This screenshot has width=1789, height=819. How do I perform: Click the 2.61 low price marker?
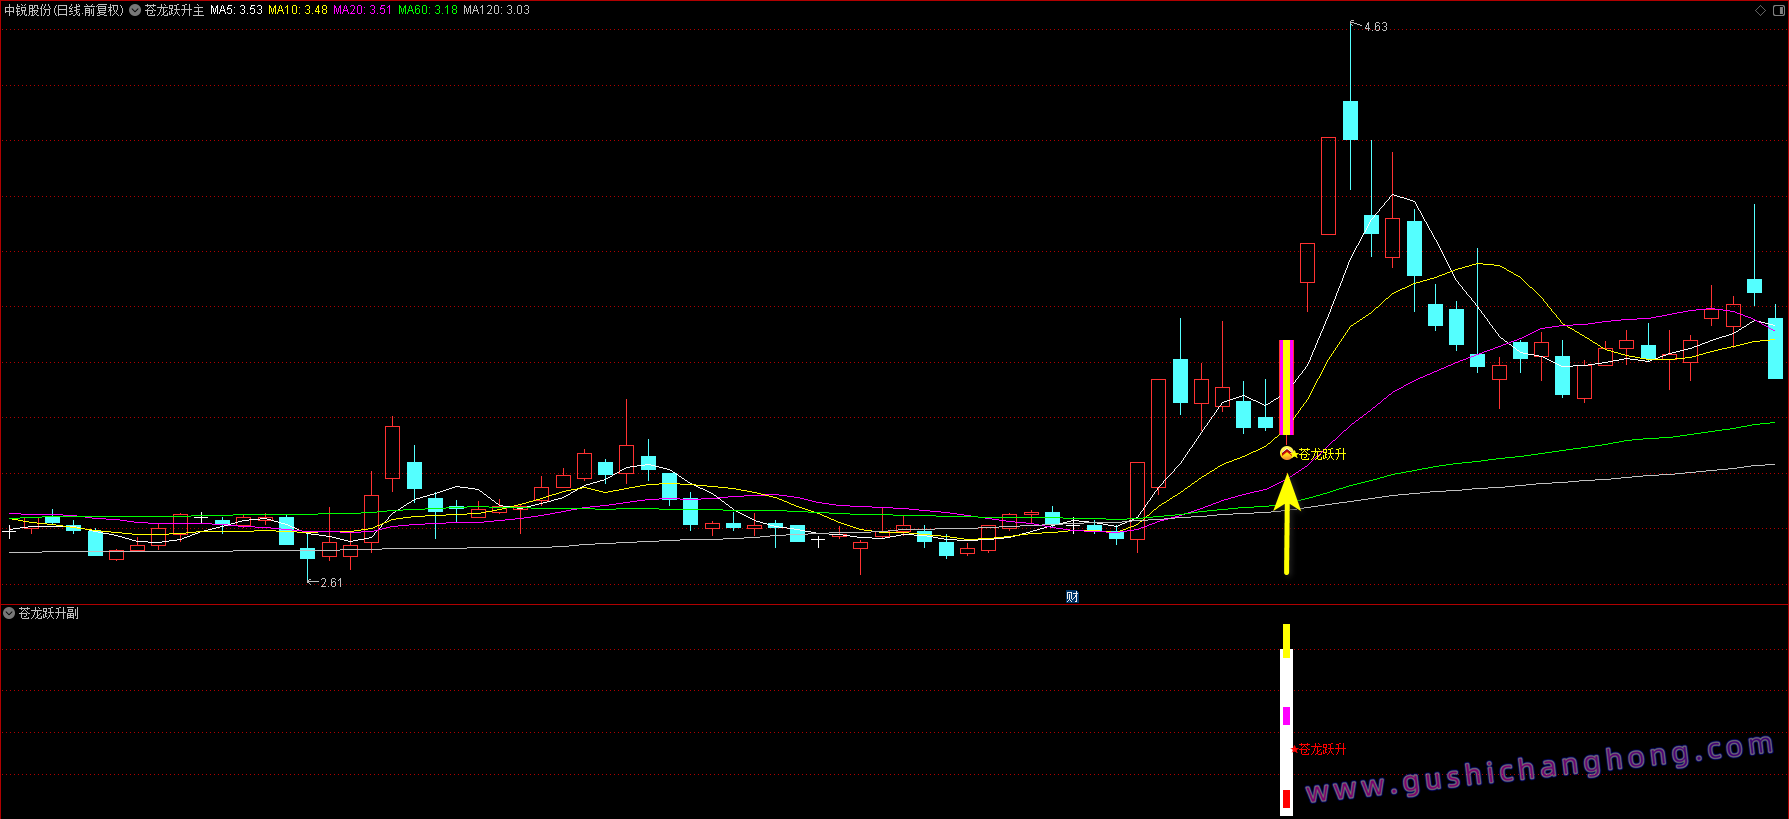[x=330, y=582]
